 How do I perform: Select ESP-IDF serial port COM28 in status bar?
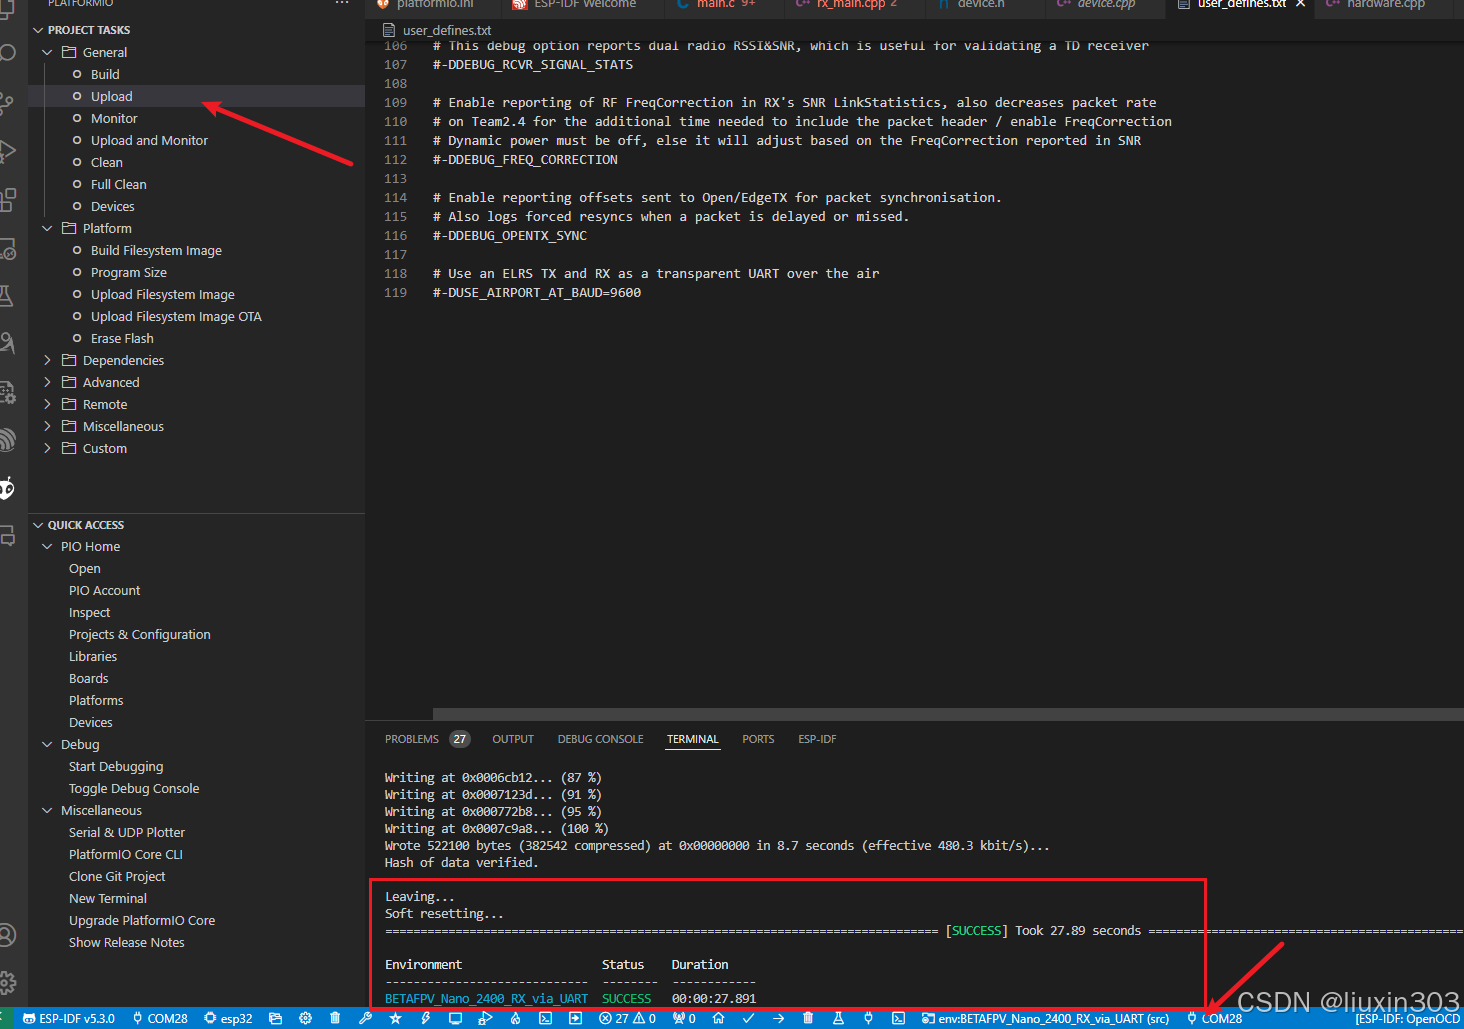point(160,1018)
